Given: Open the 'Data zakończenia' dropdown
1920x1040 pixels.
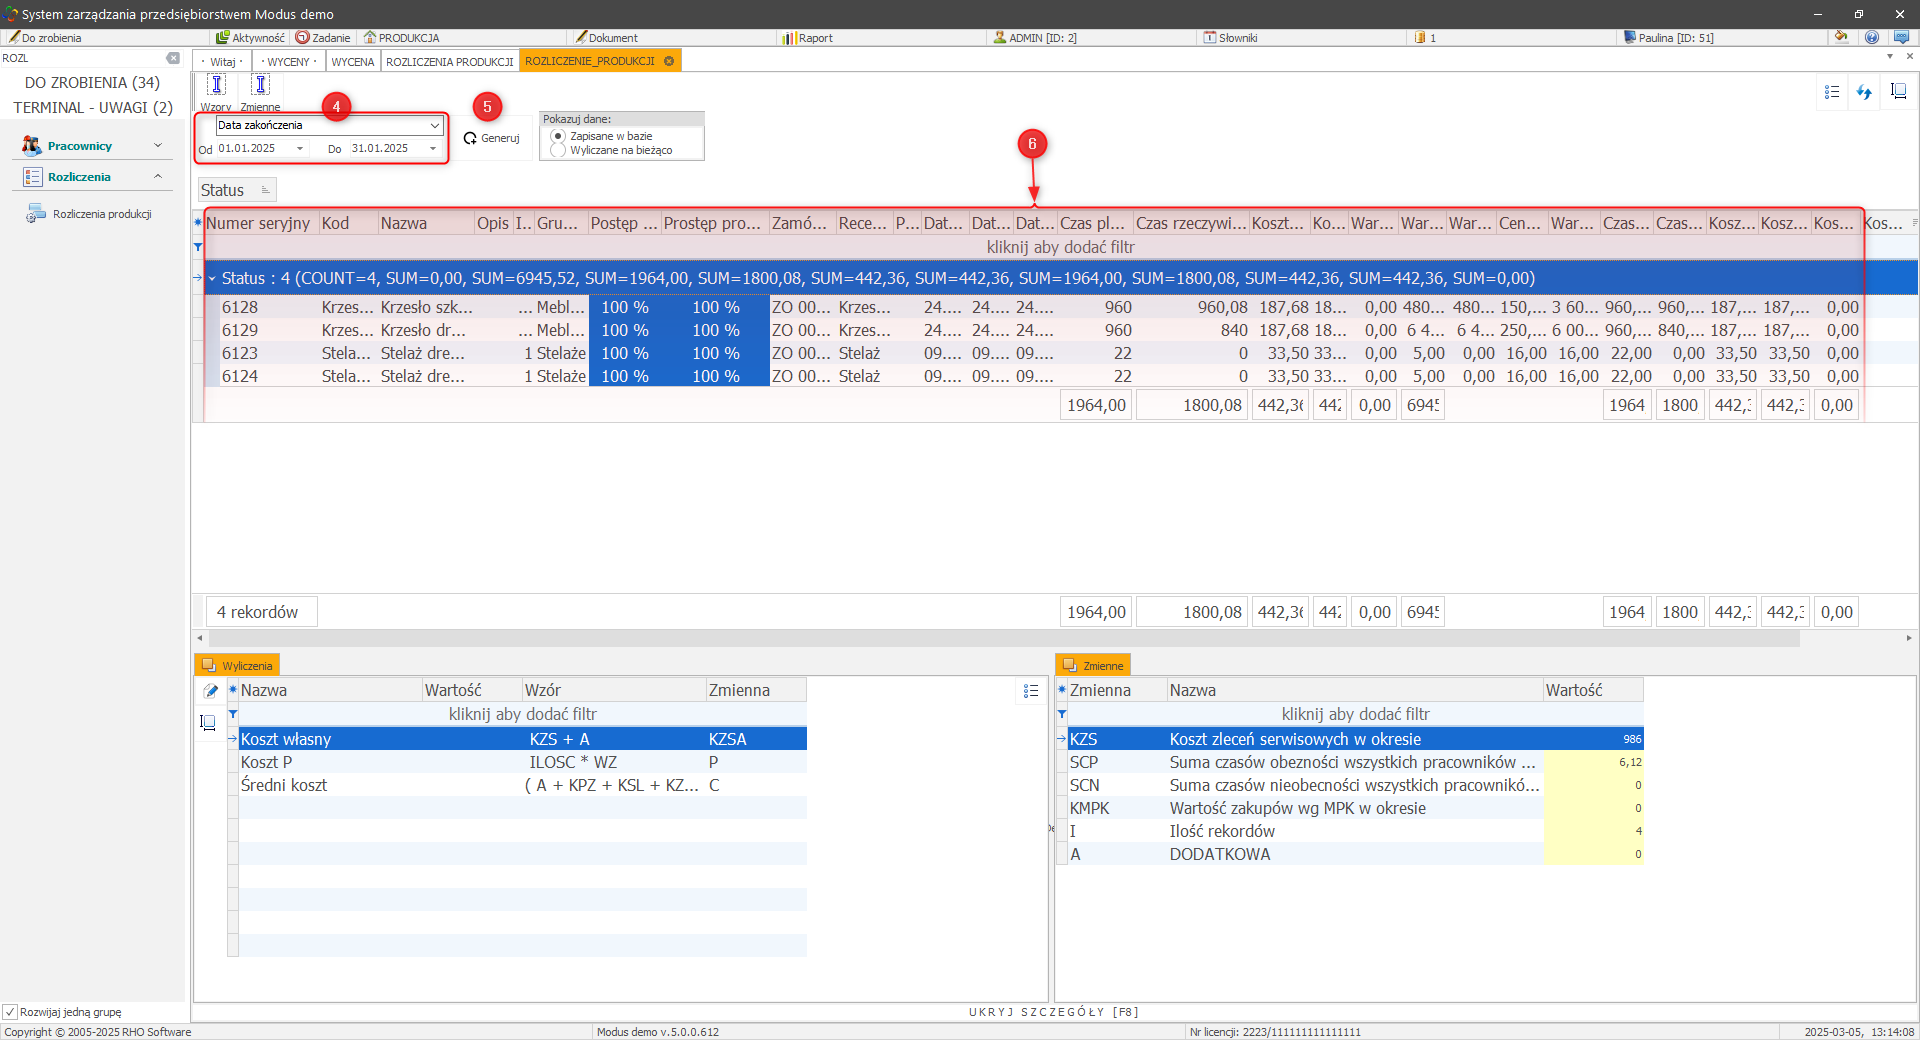Looking at the screenshot, I should tap(434, 125).
